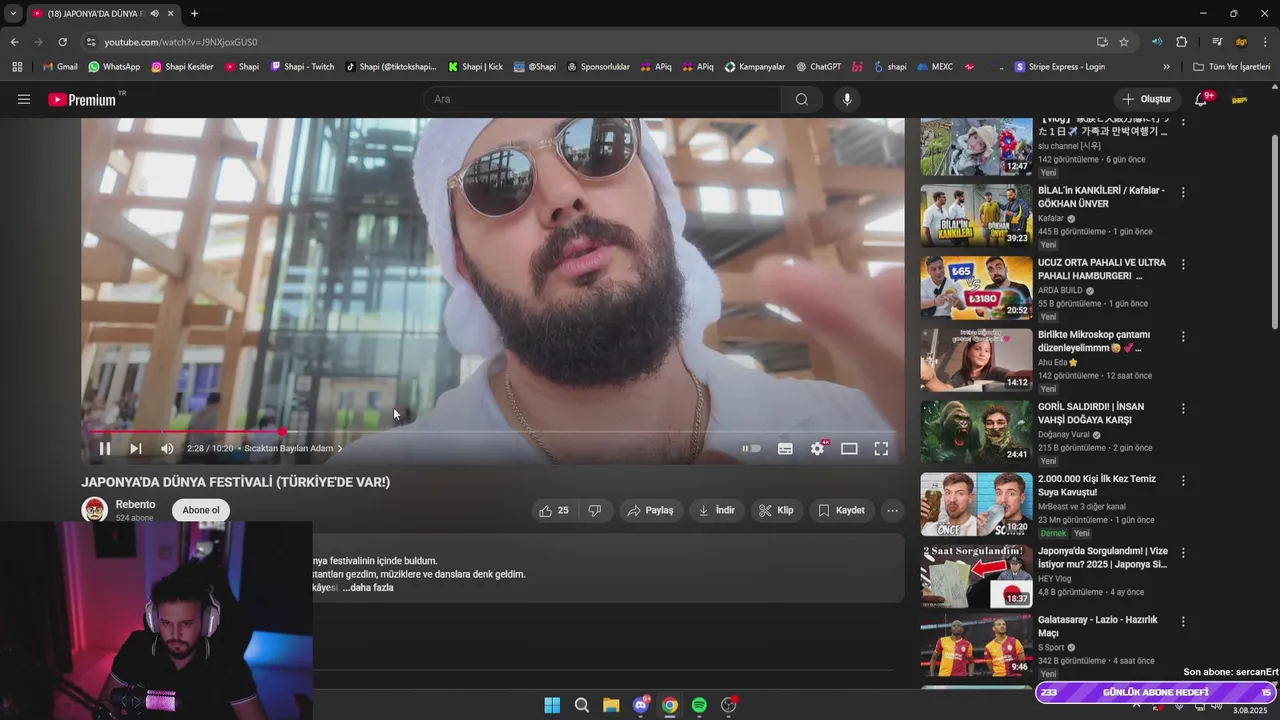The width and height of the screenshot is (1280, 720).
Task: Skip to next video
Action: pos(136,448)
